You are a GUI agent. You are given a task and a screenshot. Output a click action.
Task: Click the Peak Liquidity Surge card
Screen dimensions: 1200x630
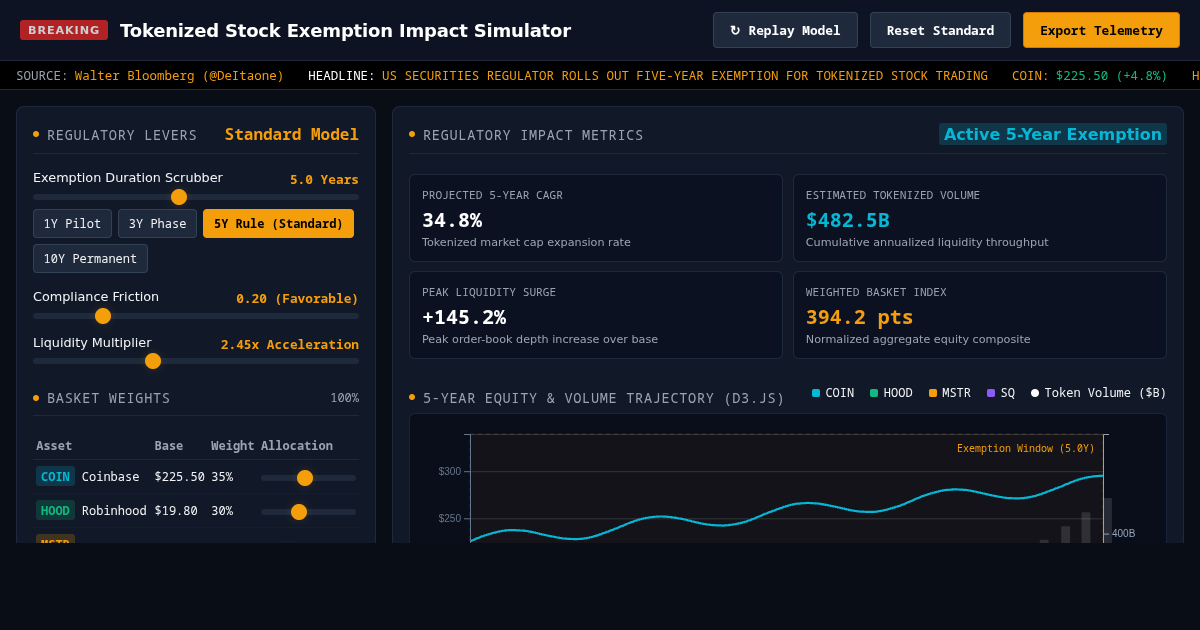(596, 315)
